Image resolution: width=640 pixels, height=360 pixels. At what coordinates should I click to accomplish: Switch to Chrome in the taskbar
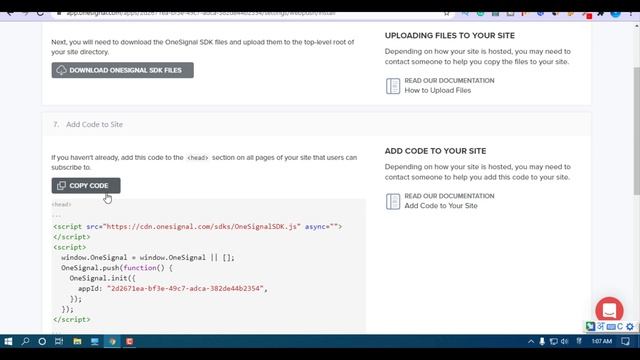[x=112, y=341]
